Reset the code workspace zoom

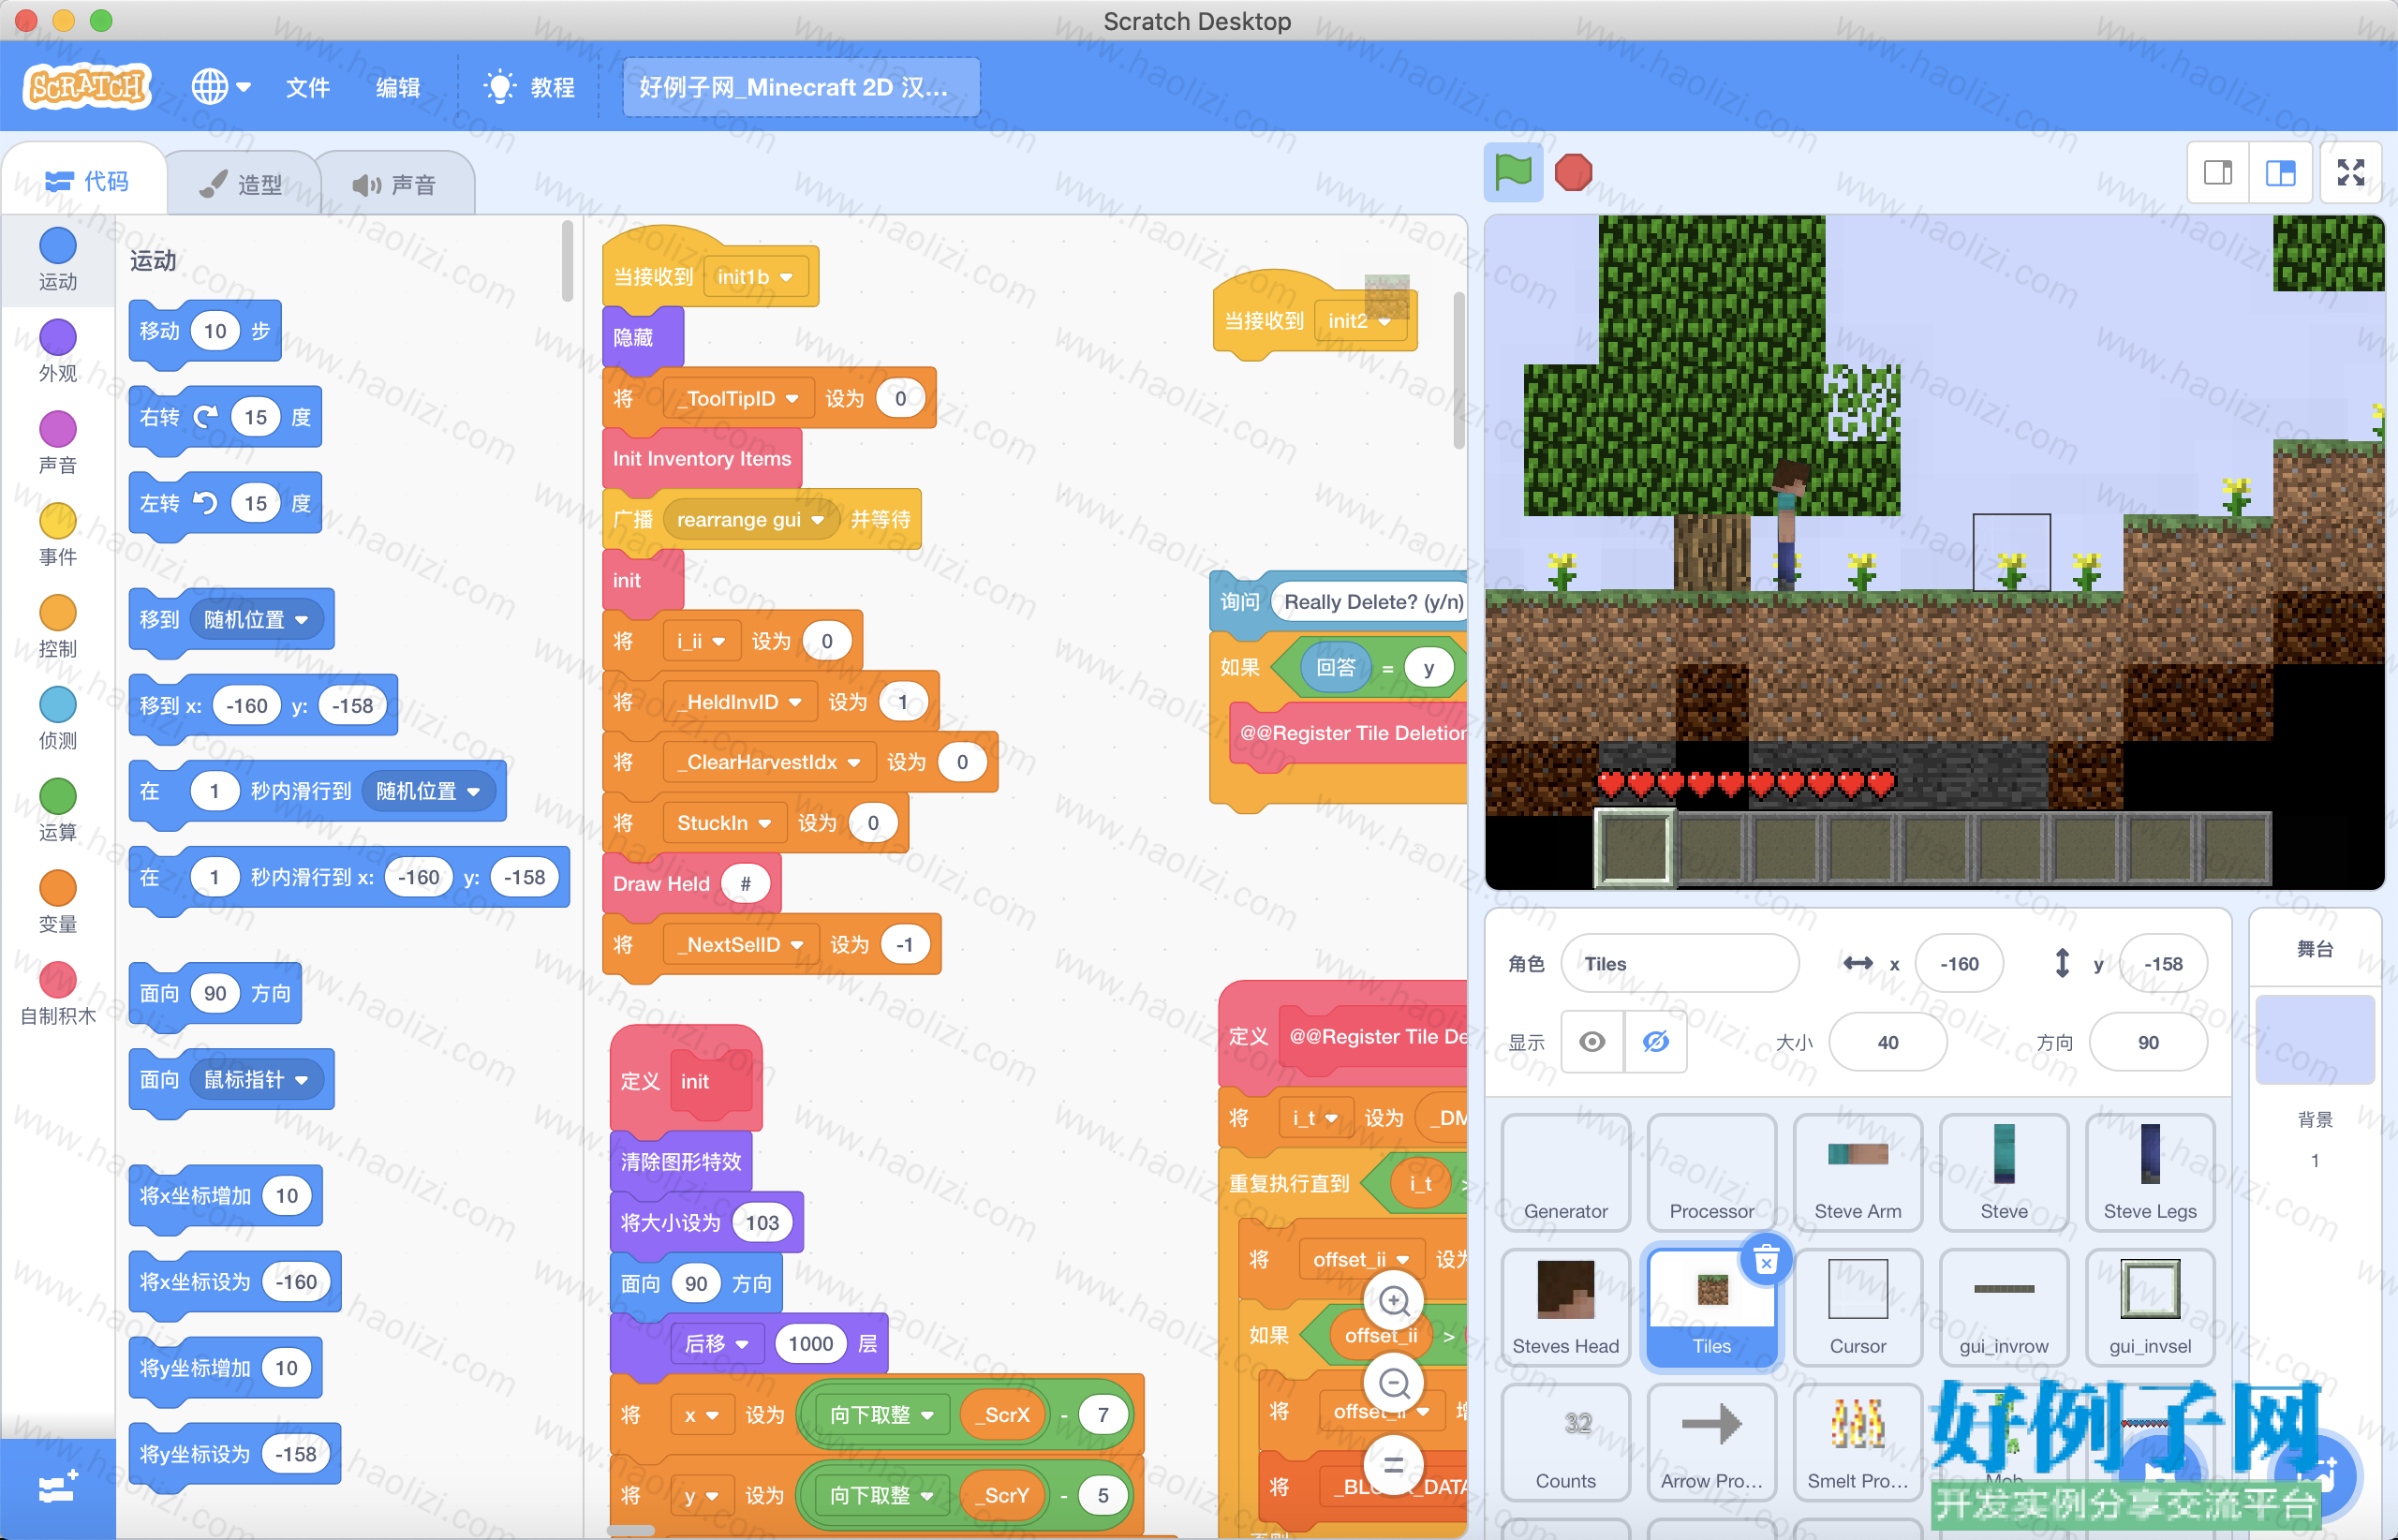coord(1394,1465)
